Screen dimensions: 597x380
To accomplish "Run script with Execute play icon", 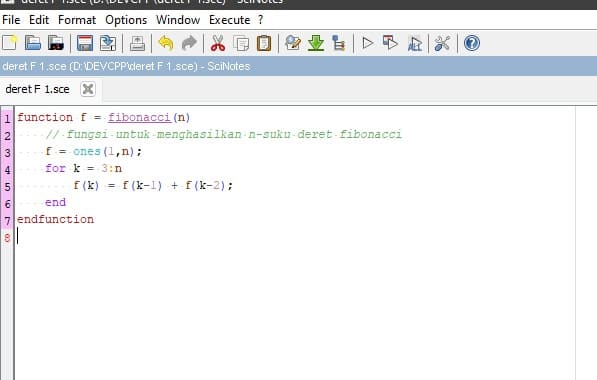I will pos(367,43).
